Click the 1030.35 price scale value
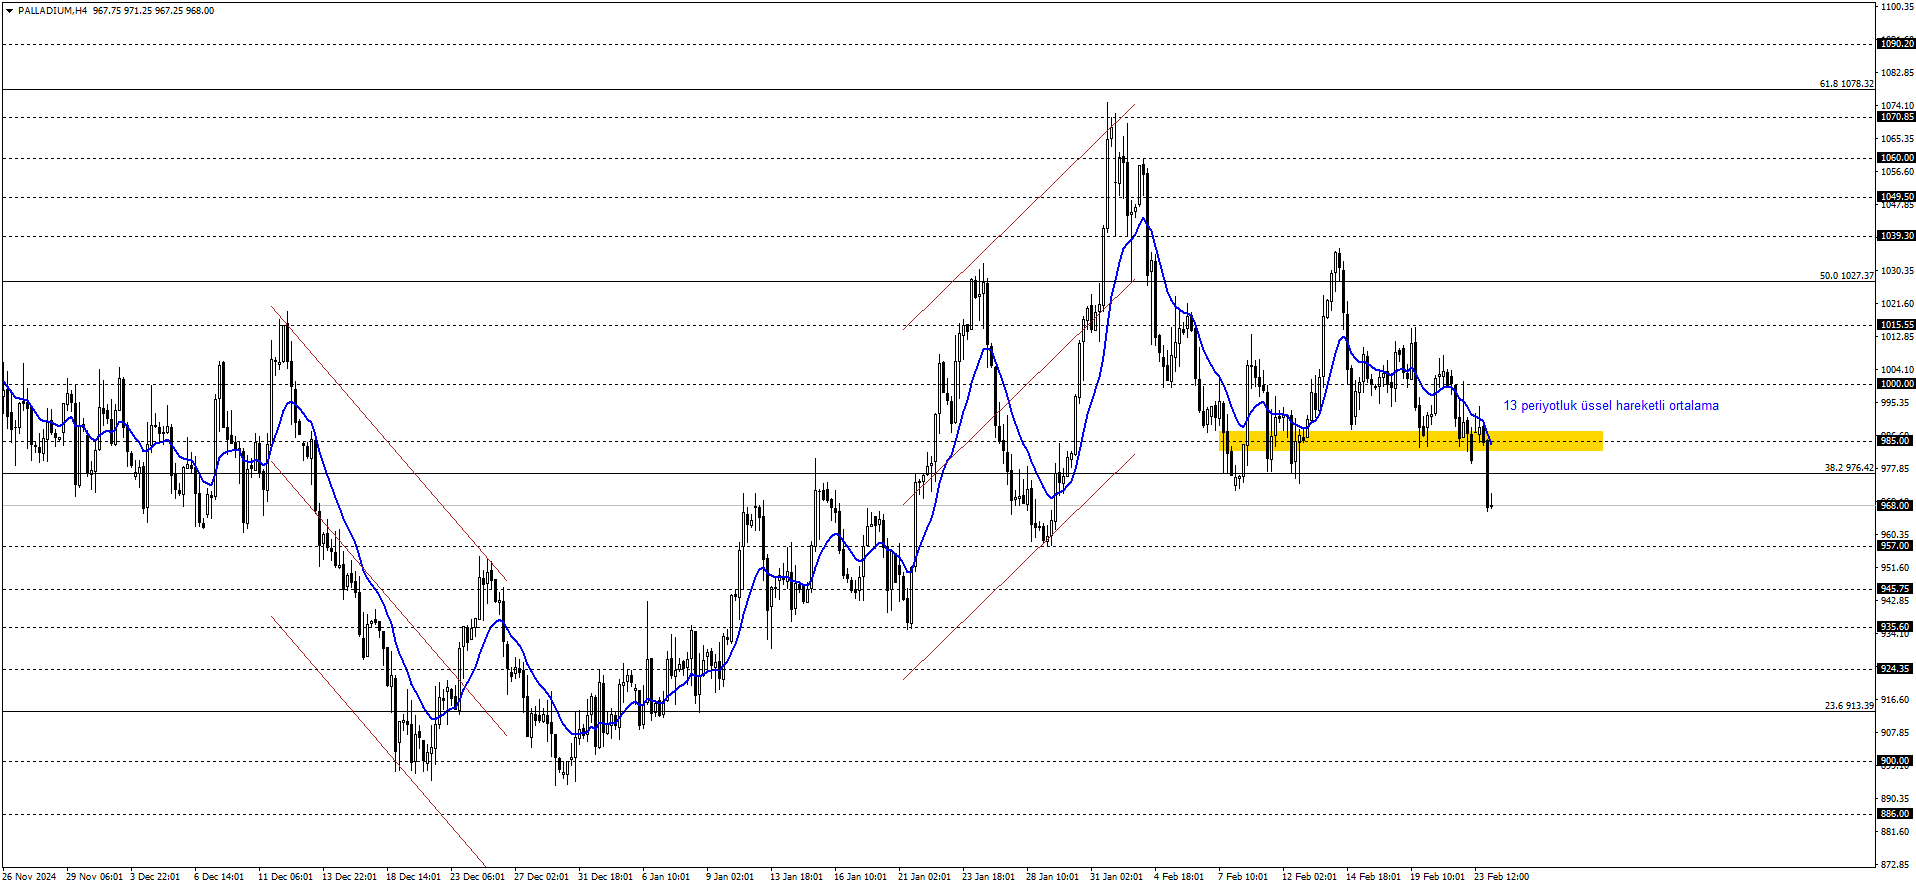 click(1897, 271)
